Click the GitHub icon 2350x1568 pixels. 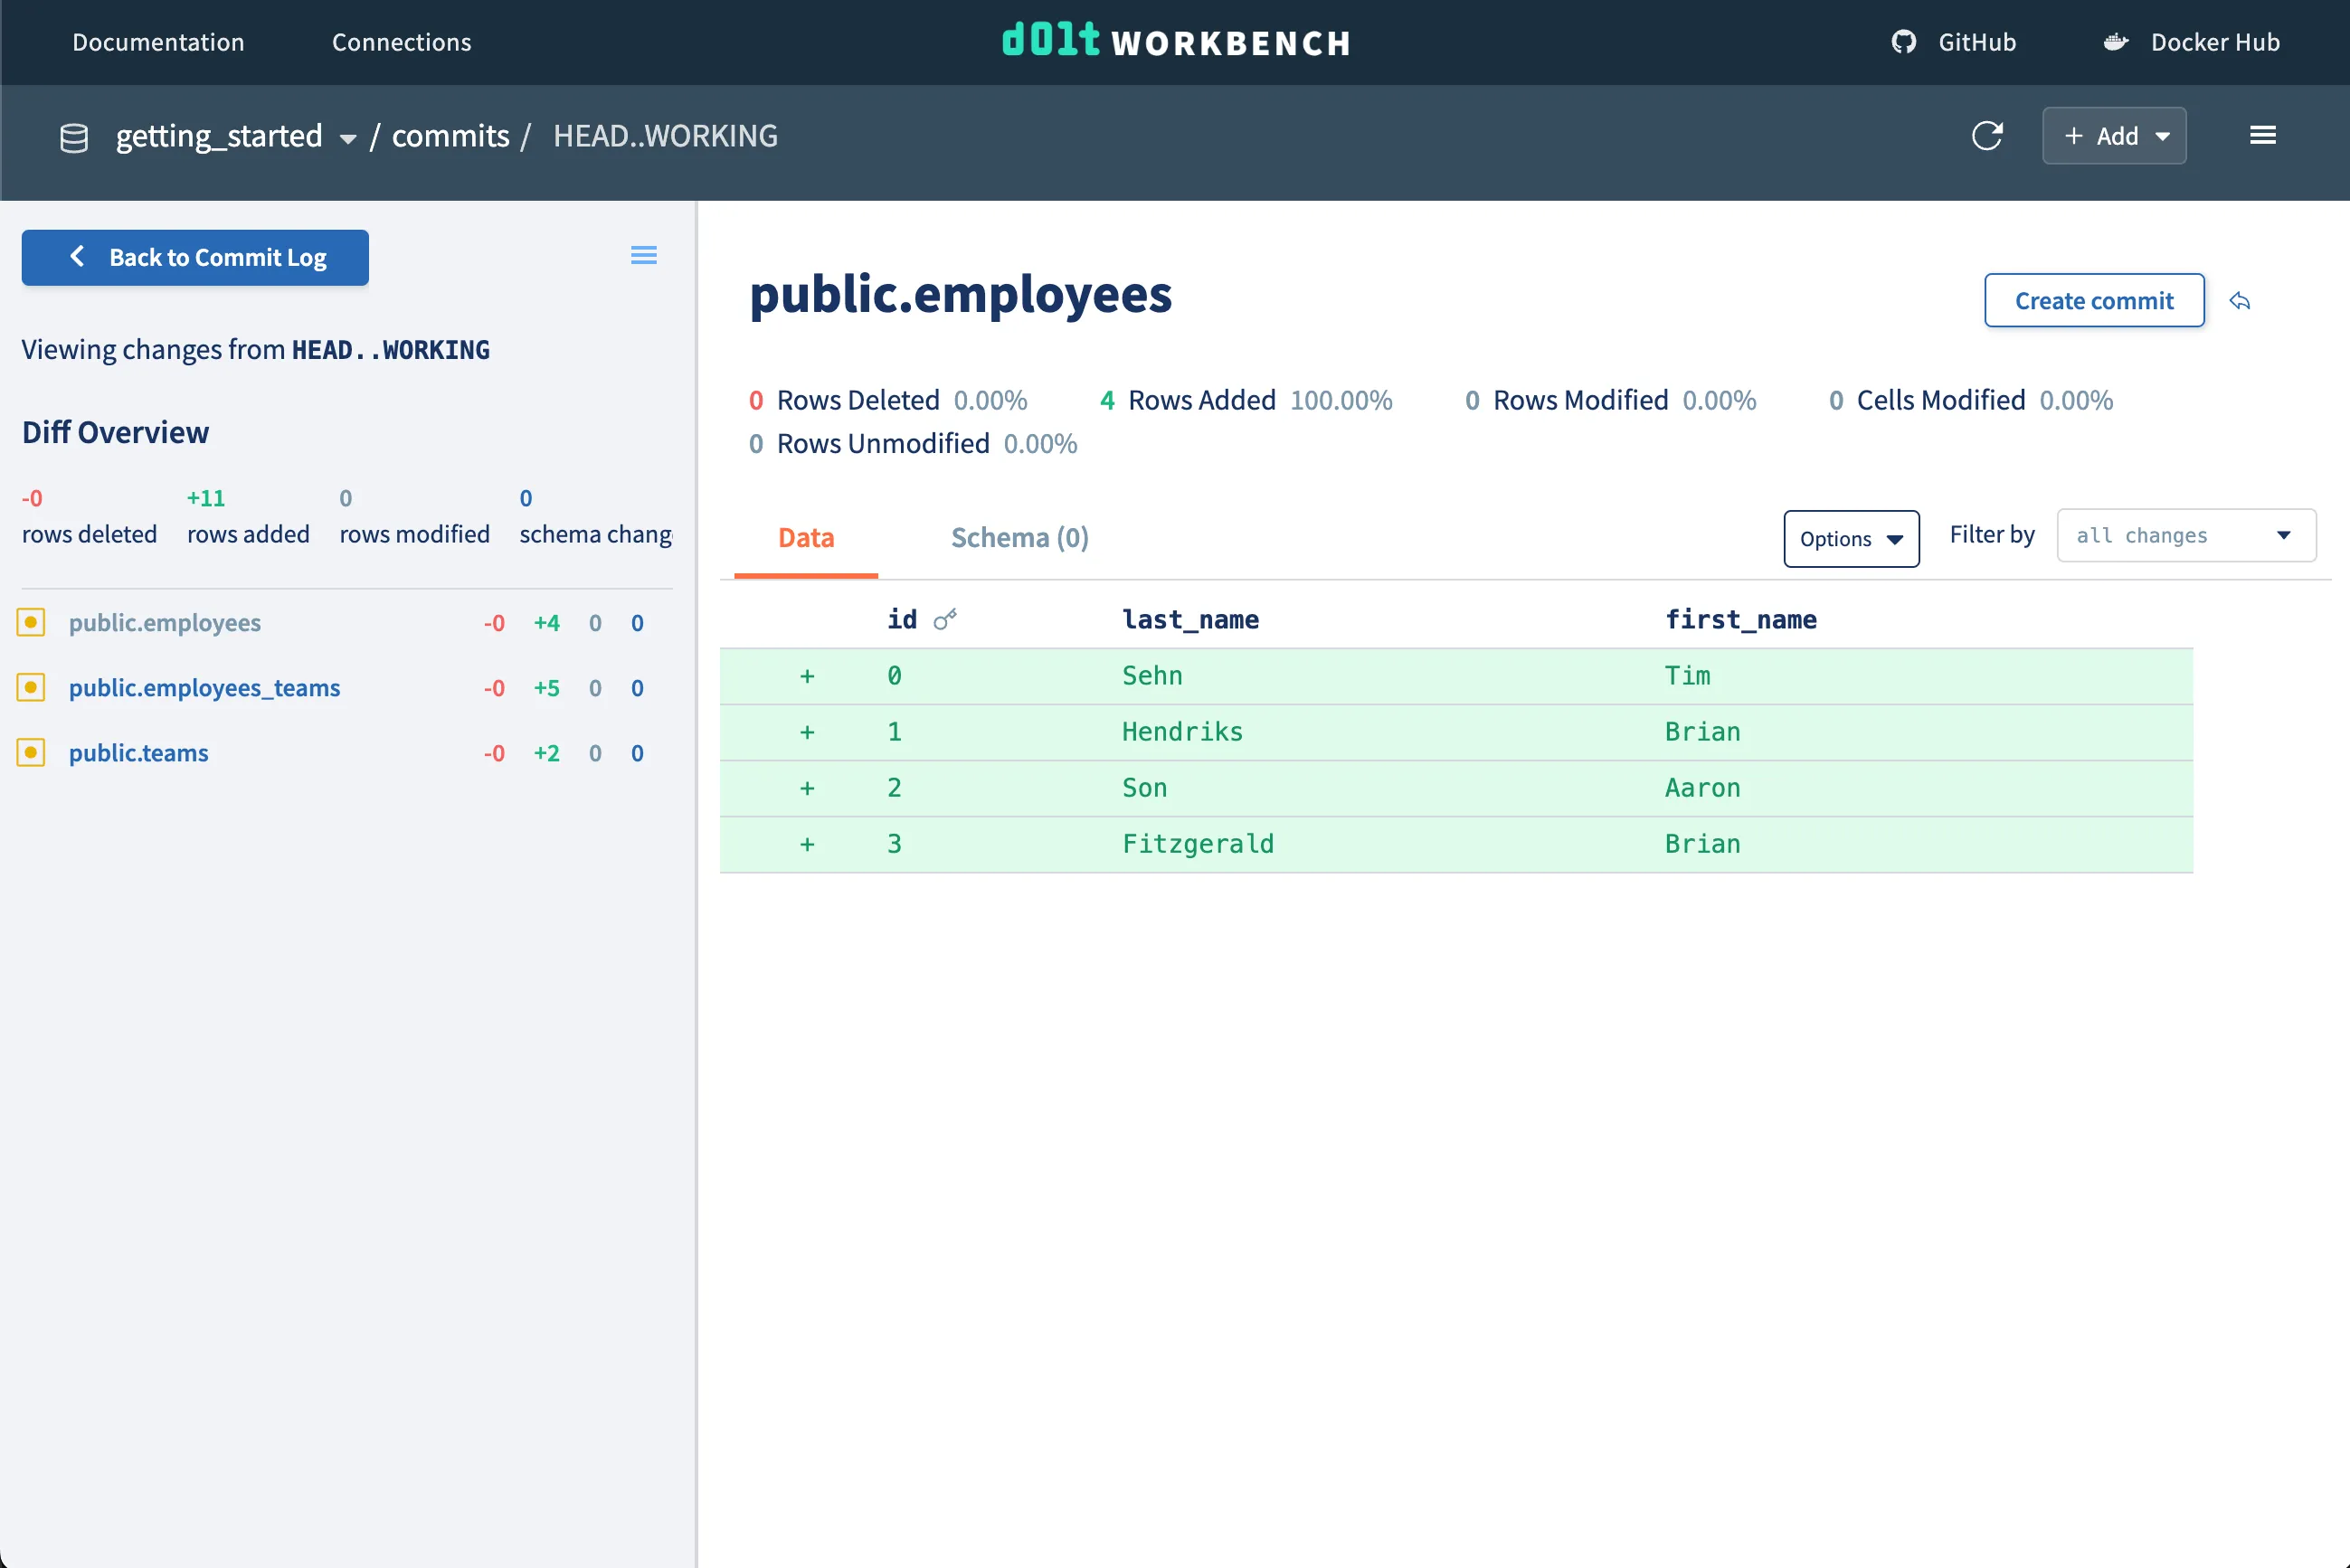pos(1903,42)
